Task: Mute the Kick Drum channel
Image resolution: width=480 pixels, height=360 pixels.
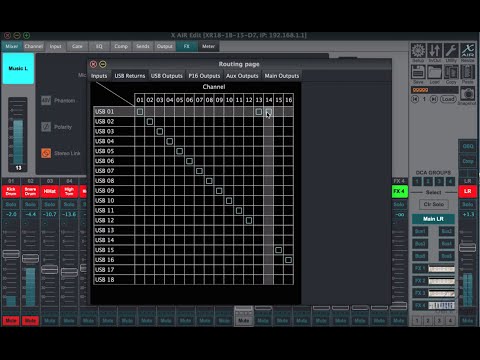Action: pos(11,321)
